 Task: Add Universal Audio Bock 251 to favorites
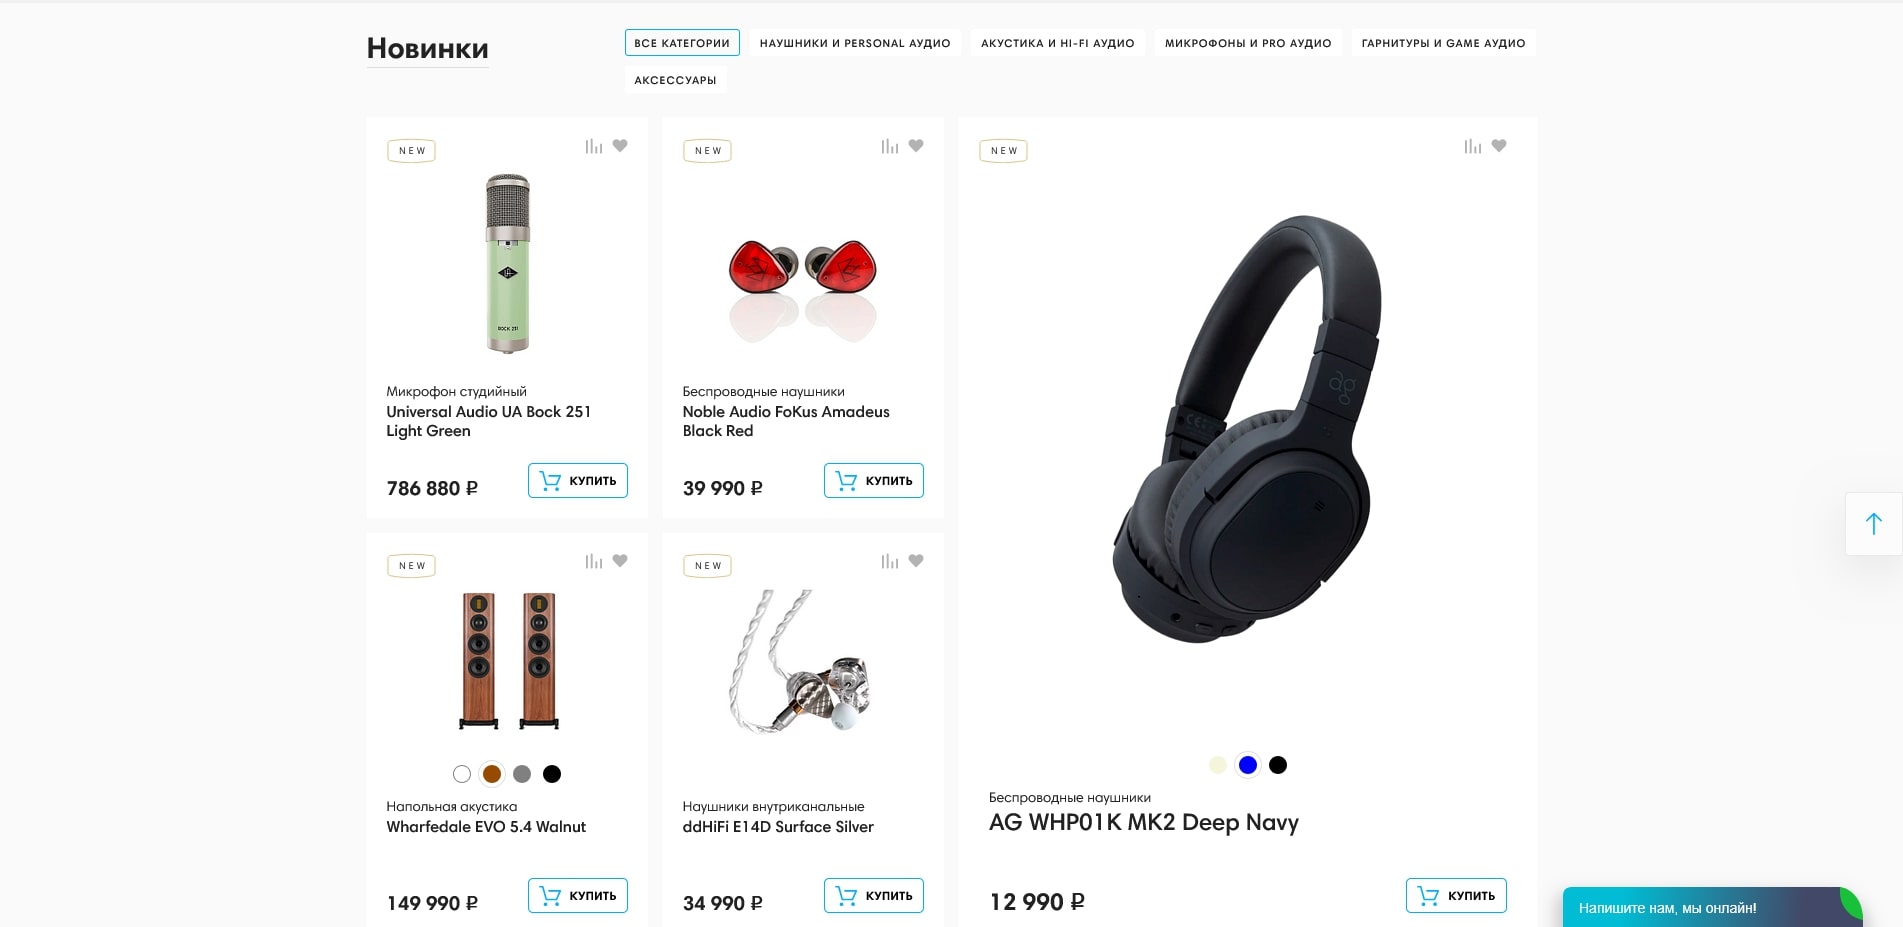click(x=620, y=146)
